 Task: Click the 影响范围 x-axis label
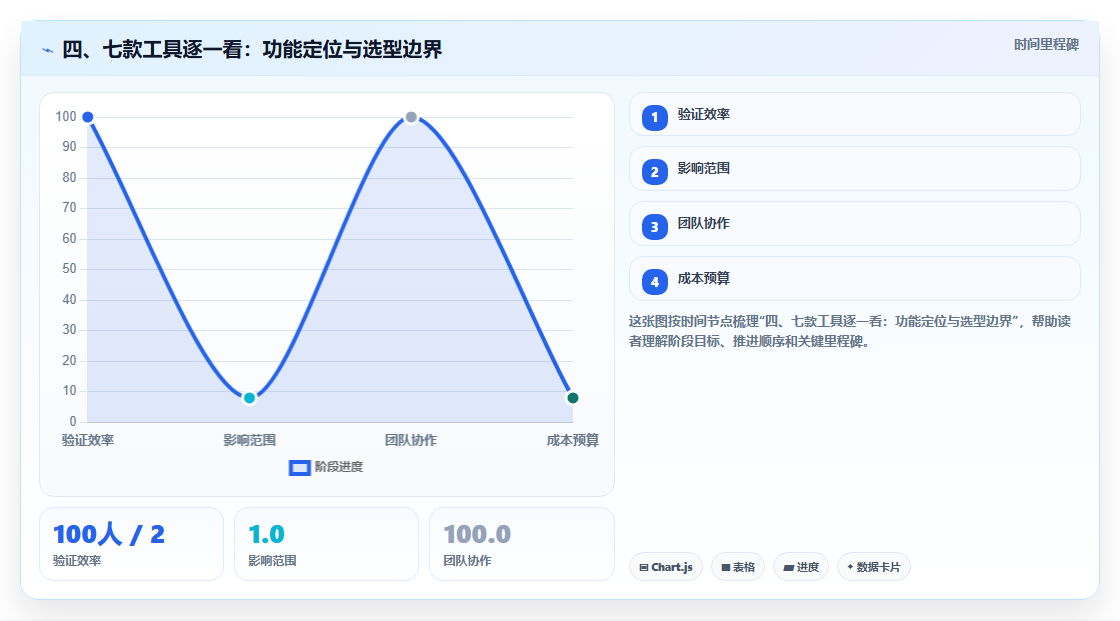coord(249,440)
